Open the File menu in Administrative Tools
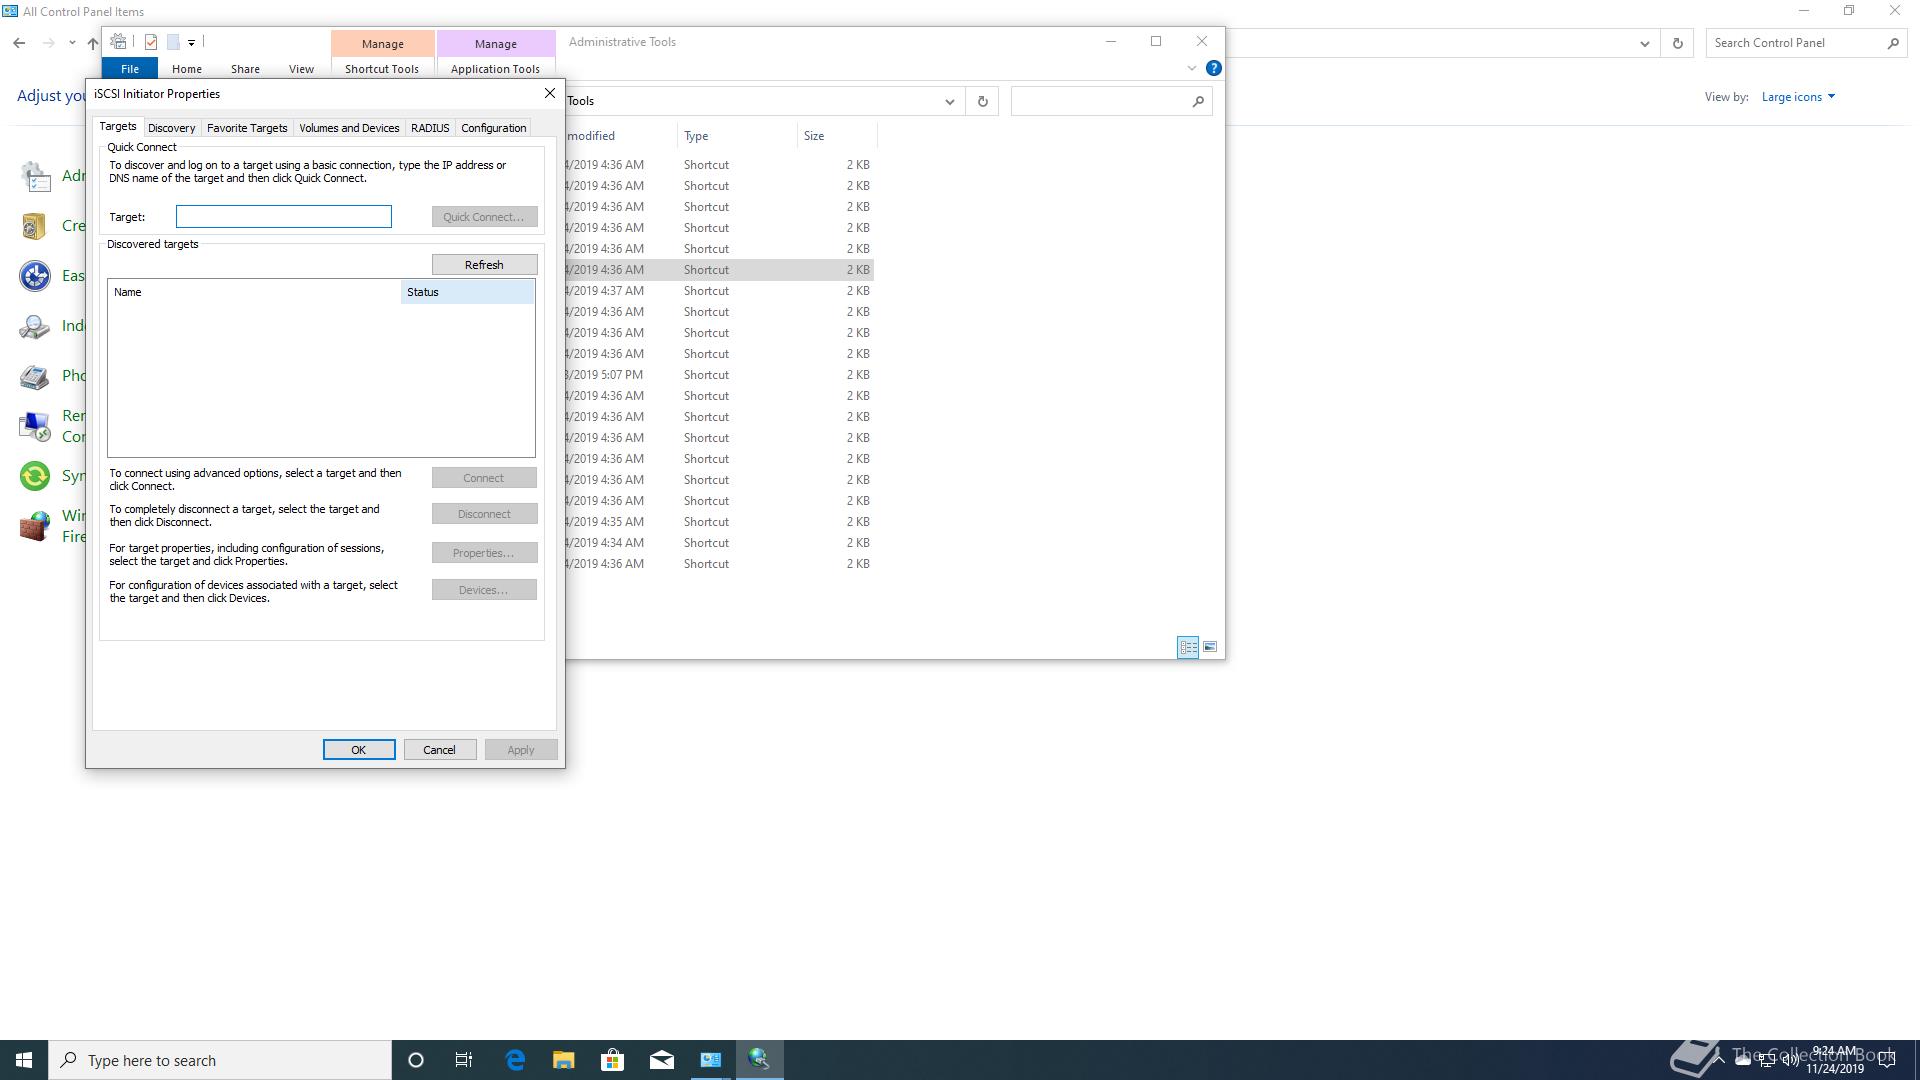 [x=130, y=69]
